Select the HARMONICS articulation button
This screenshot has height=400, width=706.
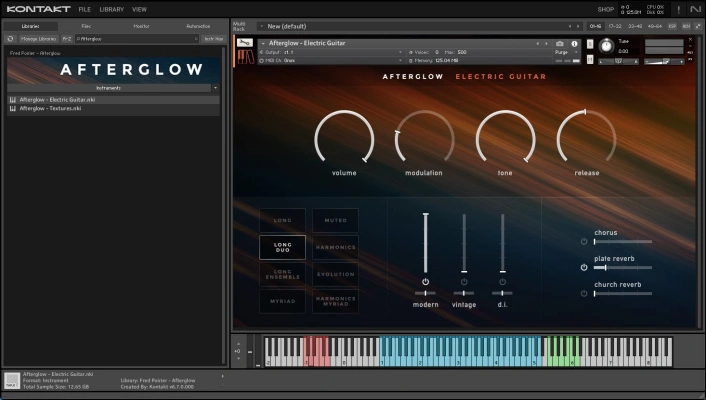pyautogui.click(x=335, y=247)
